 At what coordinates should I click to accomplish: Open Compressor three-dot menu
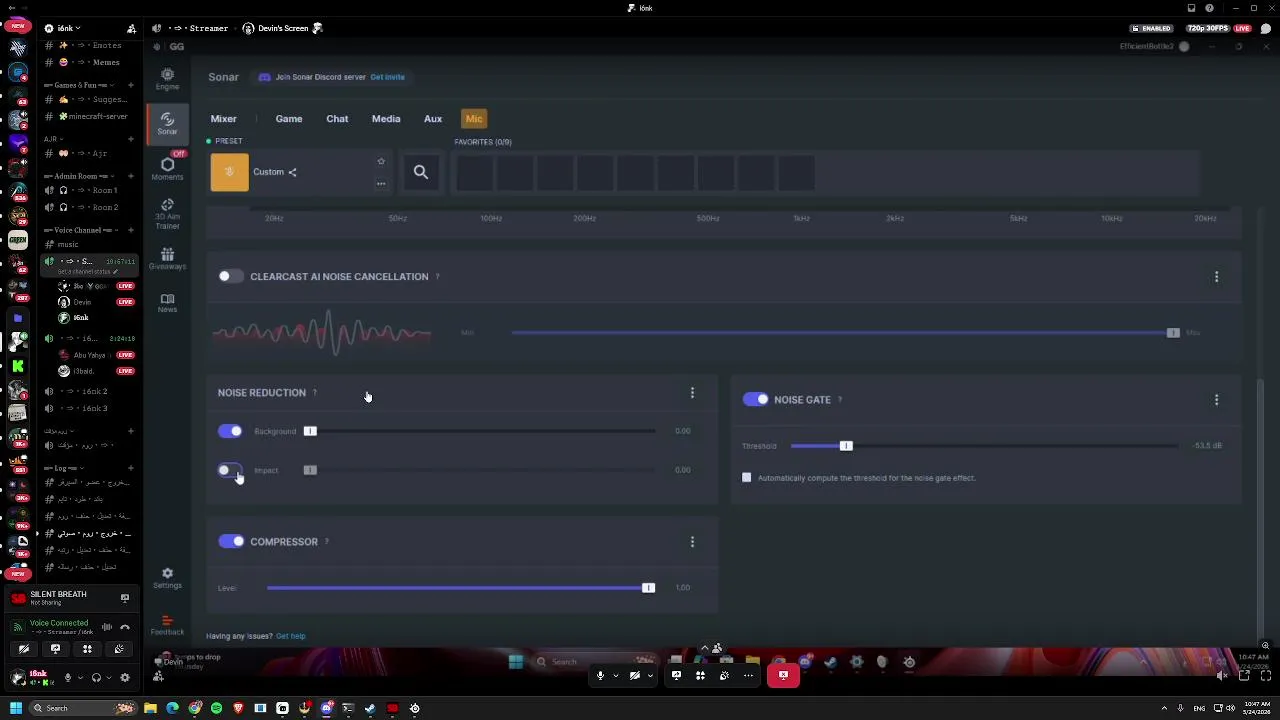tap(692, 542)
